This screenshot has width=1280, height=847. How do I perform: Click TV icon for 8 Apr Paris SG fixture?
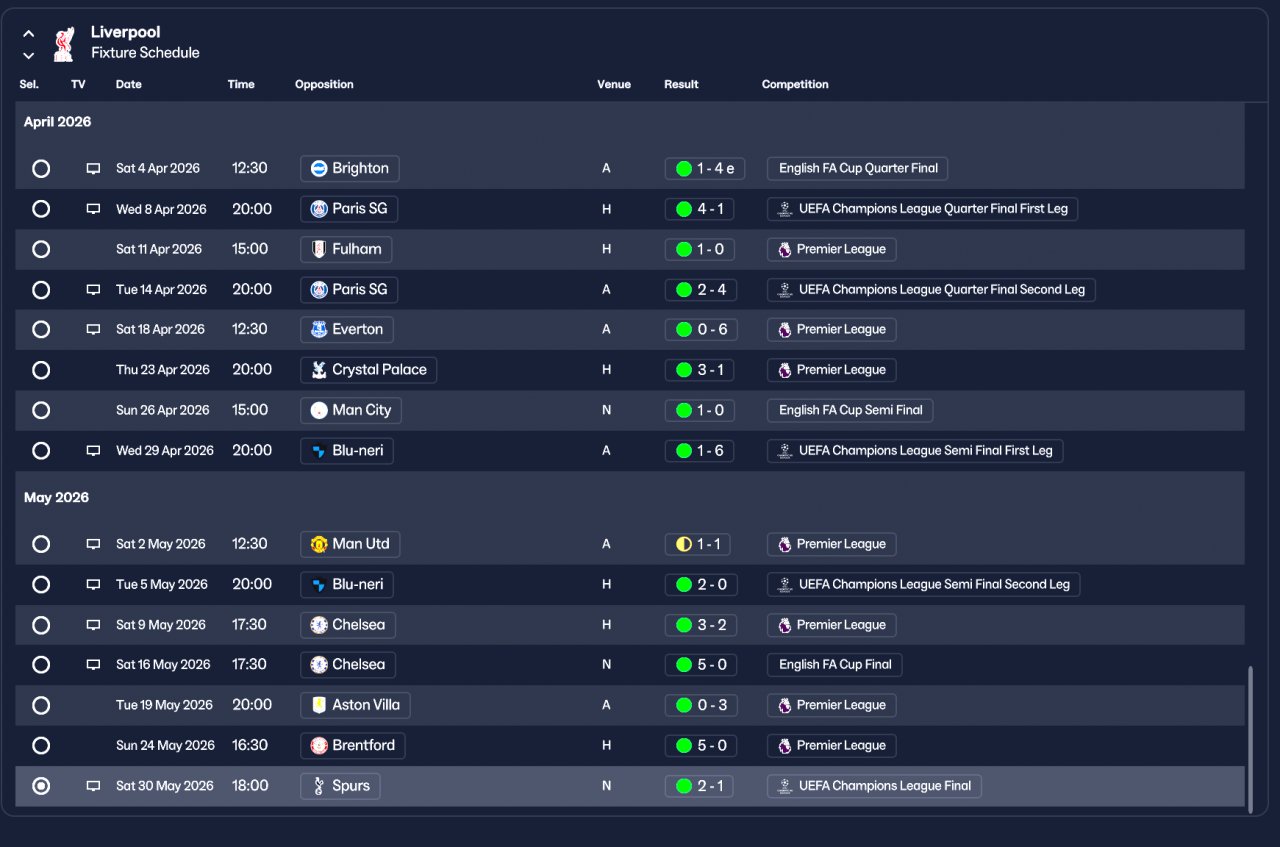click(93, 209)
